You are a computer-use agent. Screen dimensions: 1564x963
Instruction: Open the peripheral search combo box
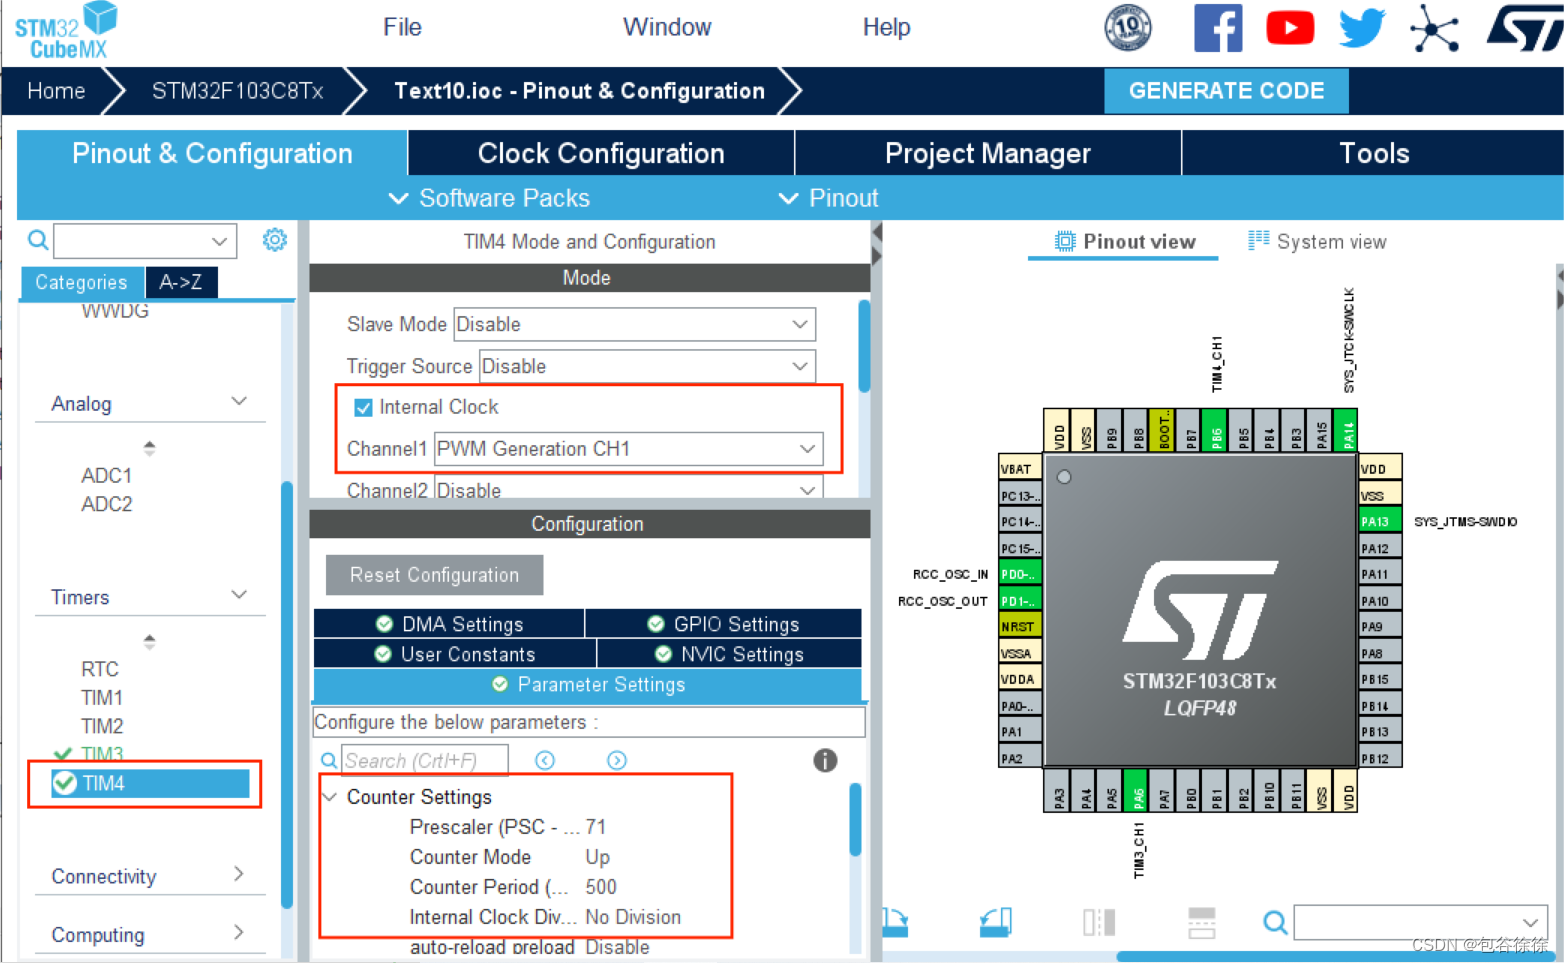[x=145, y=241]
